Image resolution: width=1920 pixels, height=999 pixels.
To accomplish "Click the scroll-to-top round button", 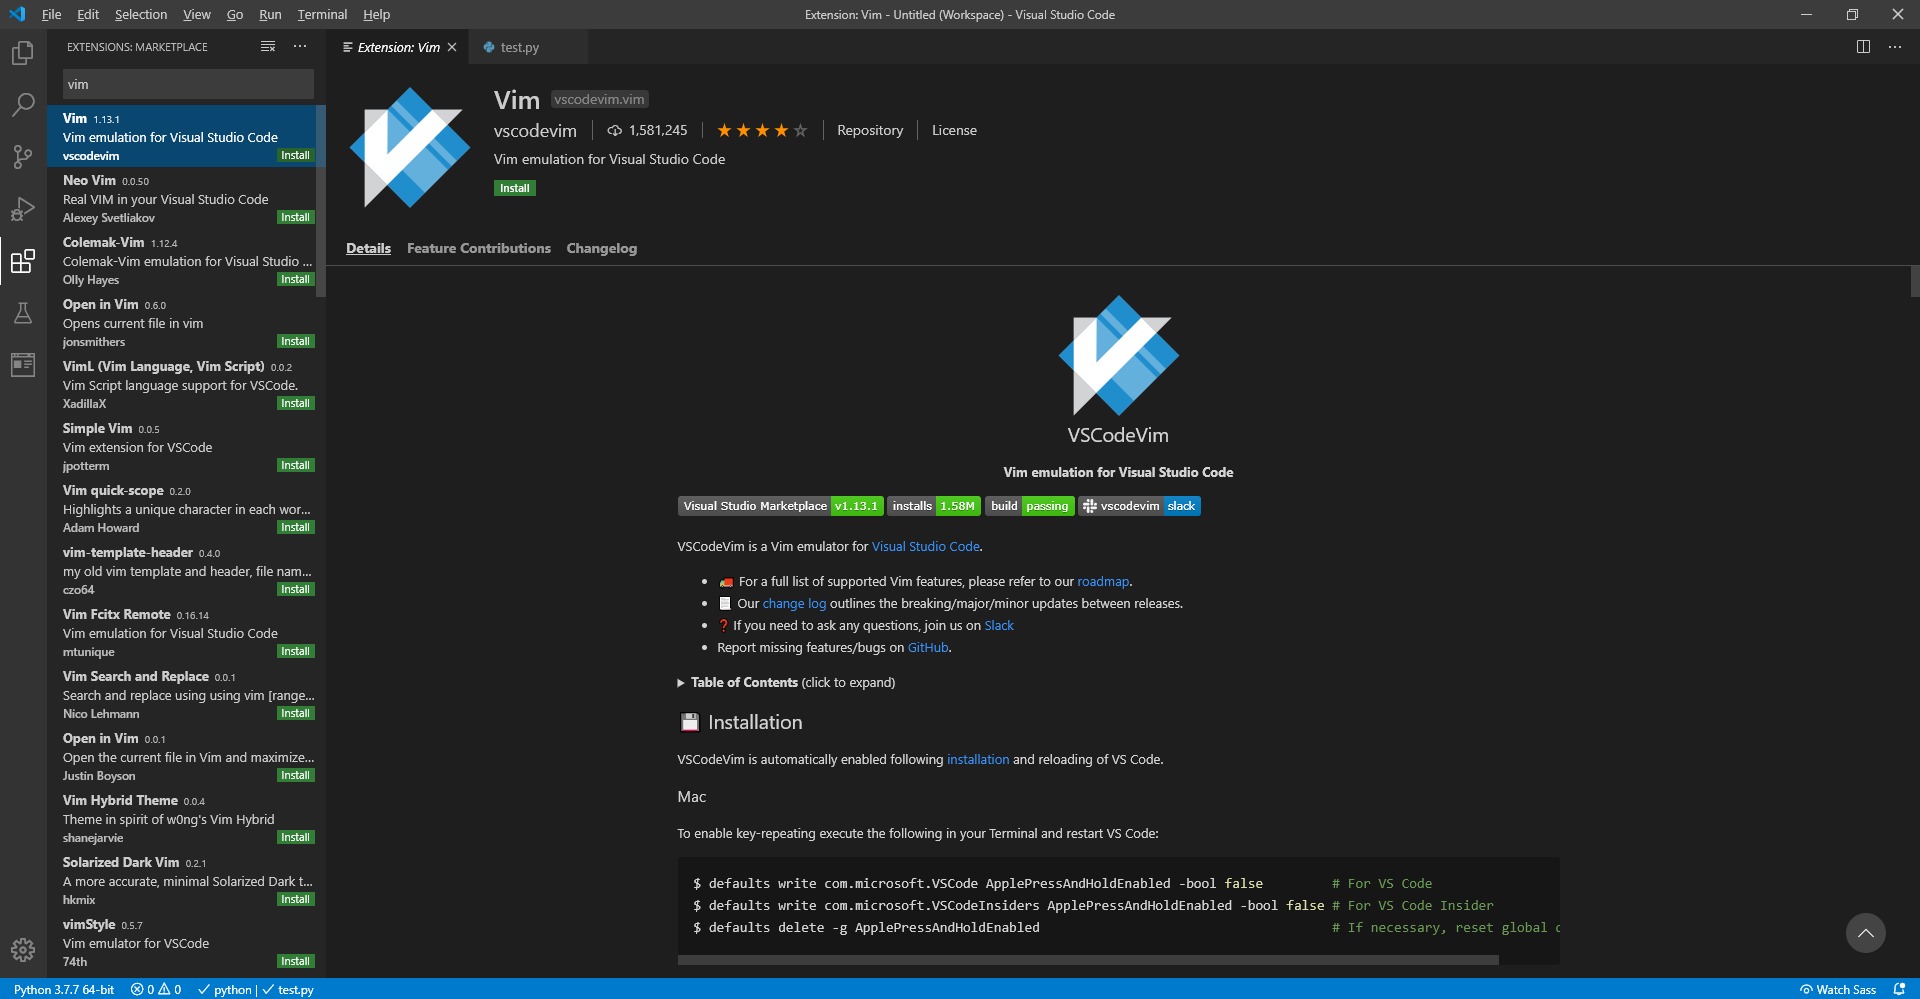I will [x=1865, y=933].
